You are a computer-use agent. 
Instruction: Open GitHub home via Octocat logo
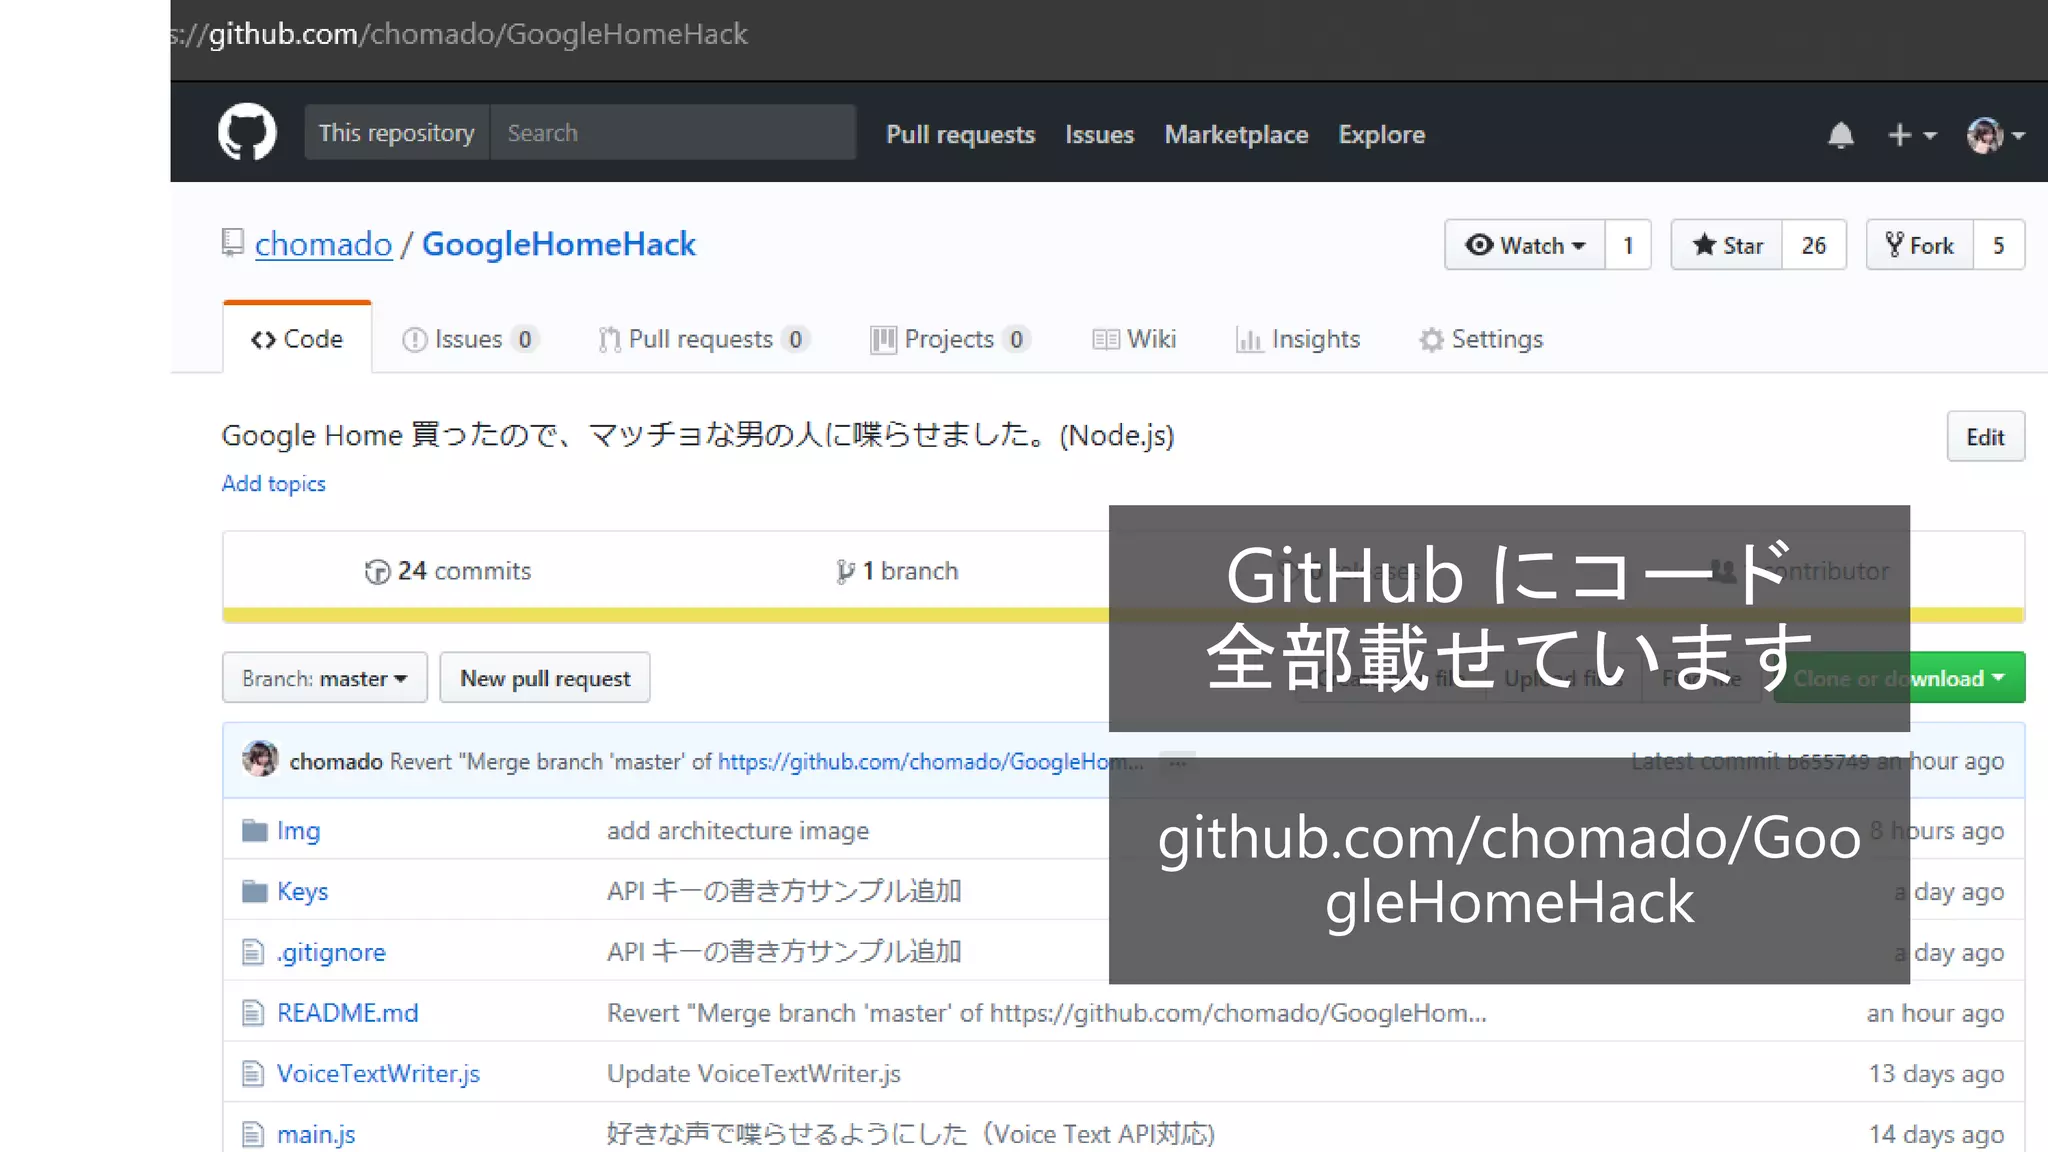(247, 132)
